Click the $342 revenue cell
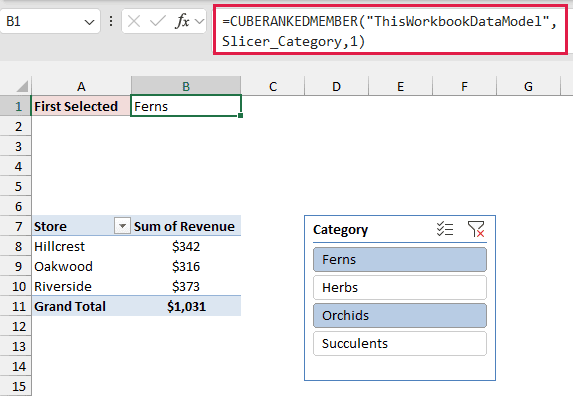 pyautogui.click(x=186, y=246)
